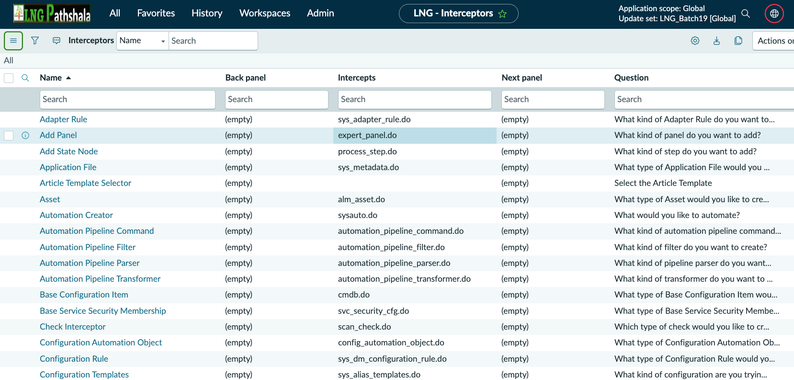Open the list hamburger menu icon

tap(14, 41)
